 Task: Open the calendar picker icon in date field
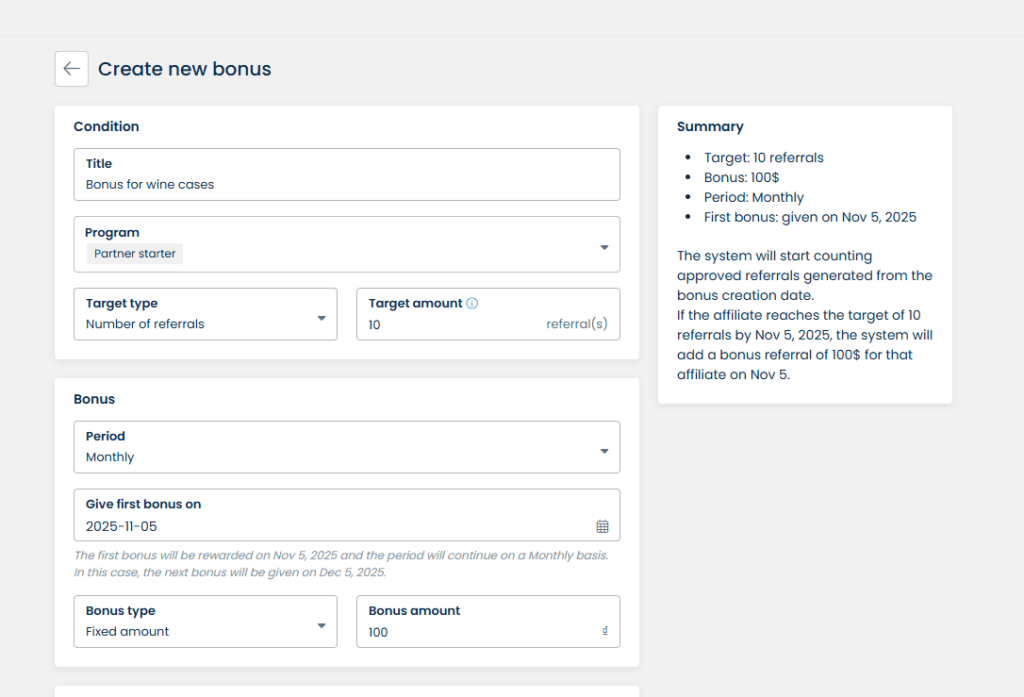(x=602, y=526)
